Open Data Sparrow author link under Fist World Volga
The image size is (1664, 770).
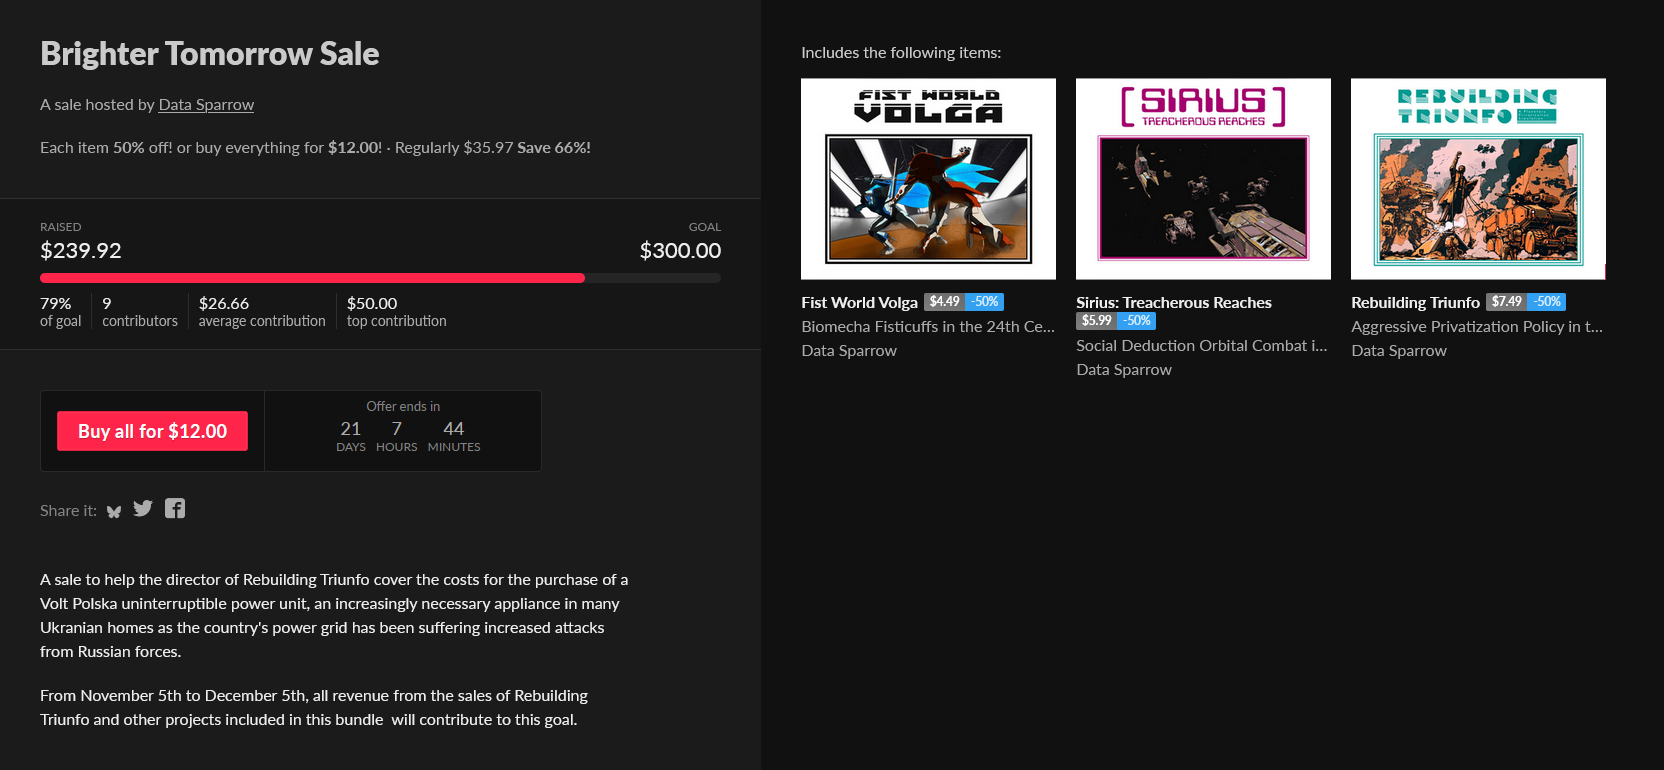pyautogui.click(x=849, y=351)
